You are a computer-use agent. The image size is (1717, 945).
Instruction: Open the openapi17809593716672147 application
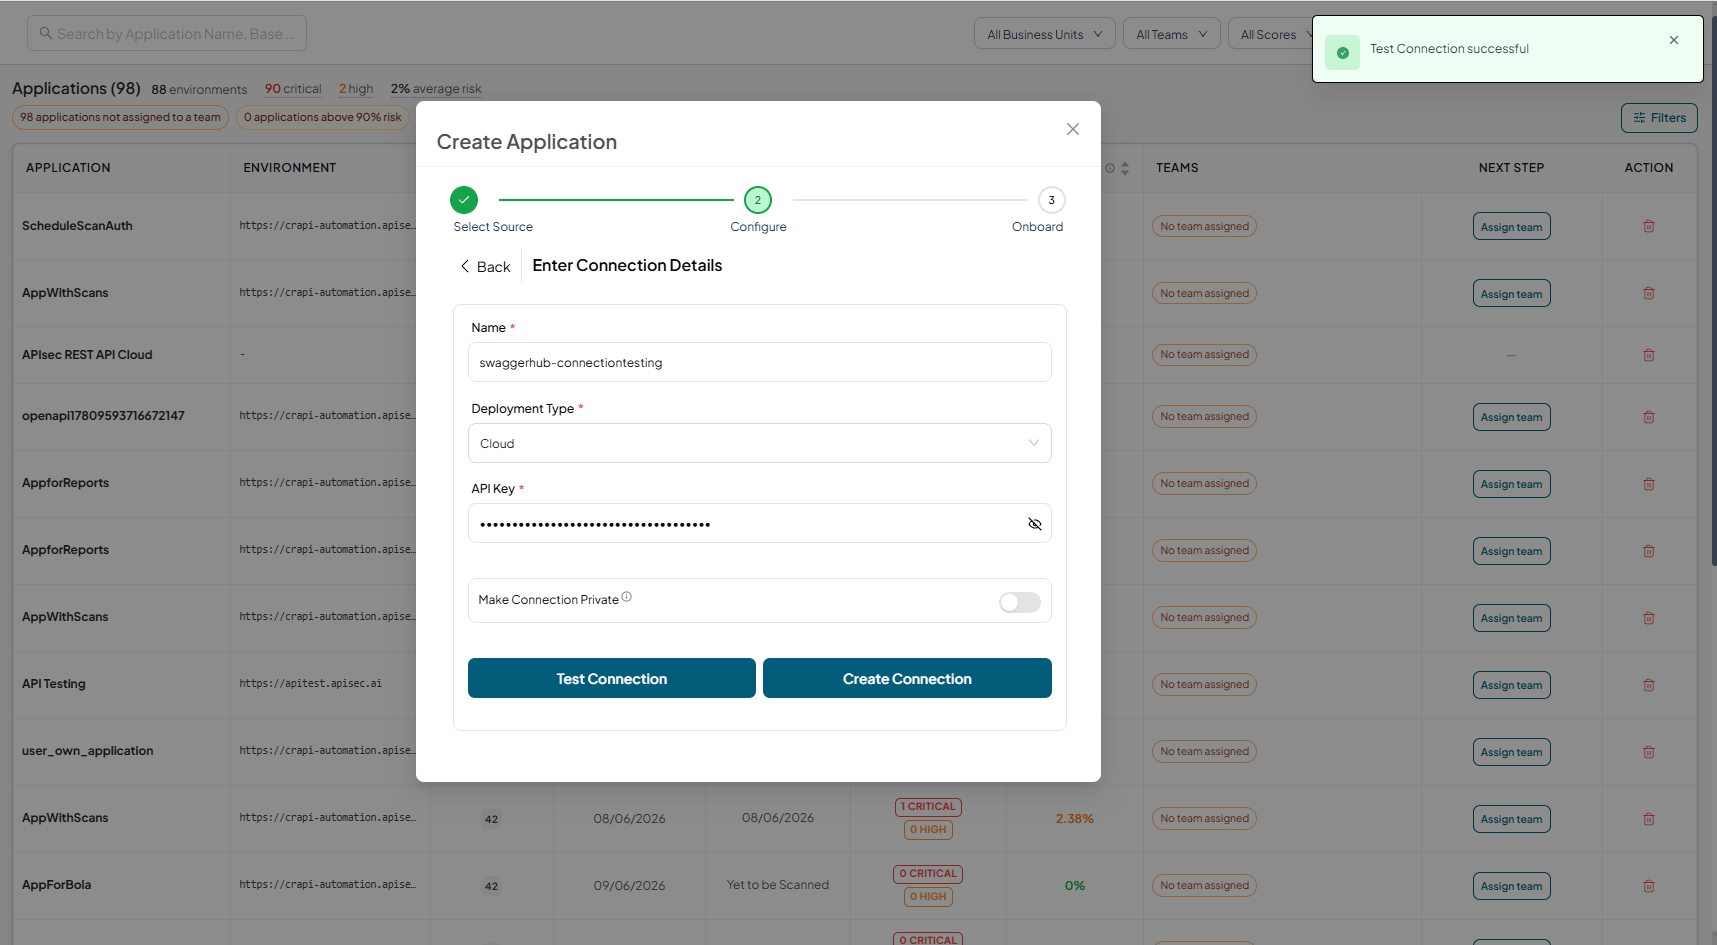click(103, 416)
